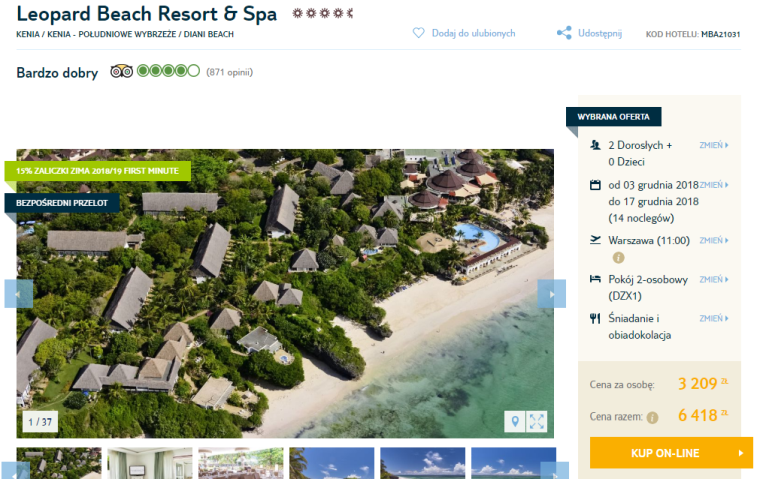760x479 pixels.
Task: Open TripAdvisor owl logo rating
Action: pos(122,72)
